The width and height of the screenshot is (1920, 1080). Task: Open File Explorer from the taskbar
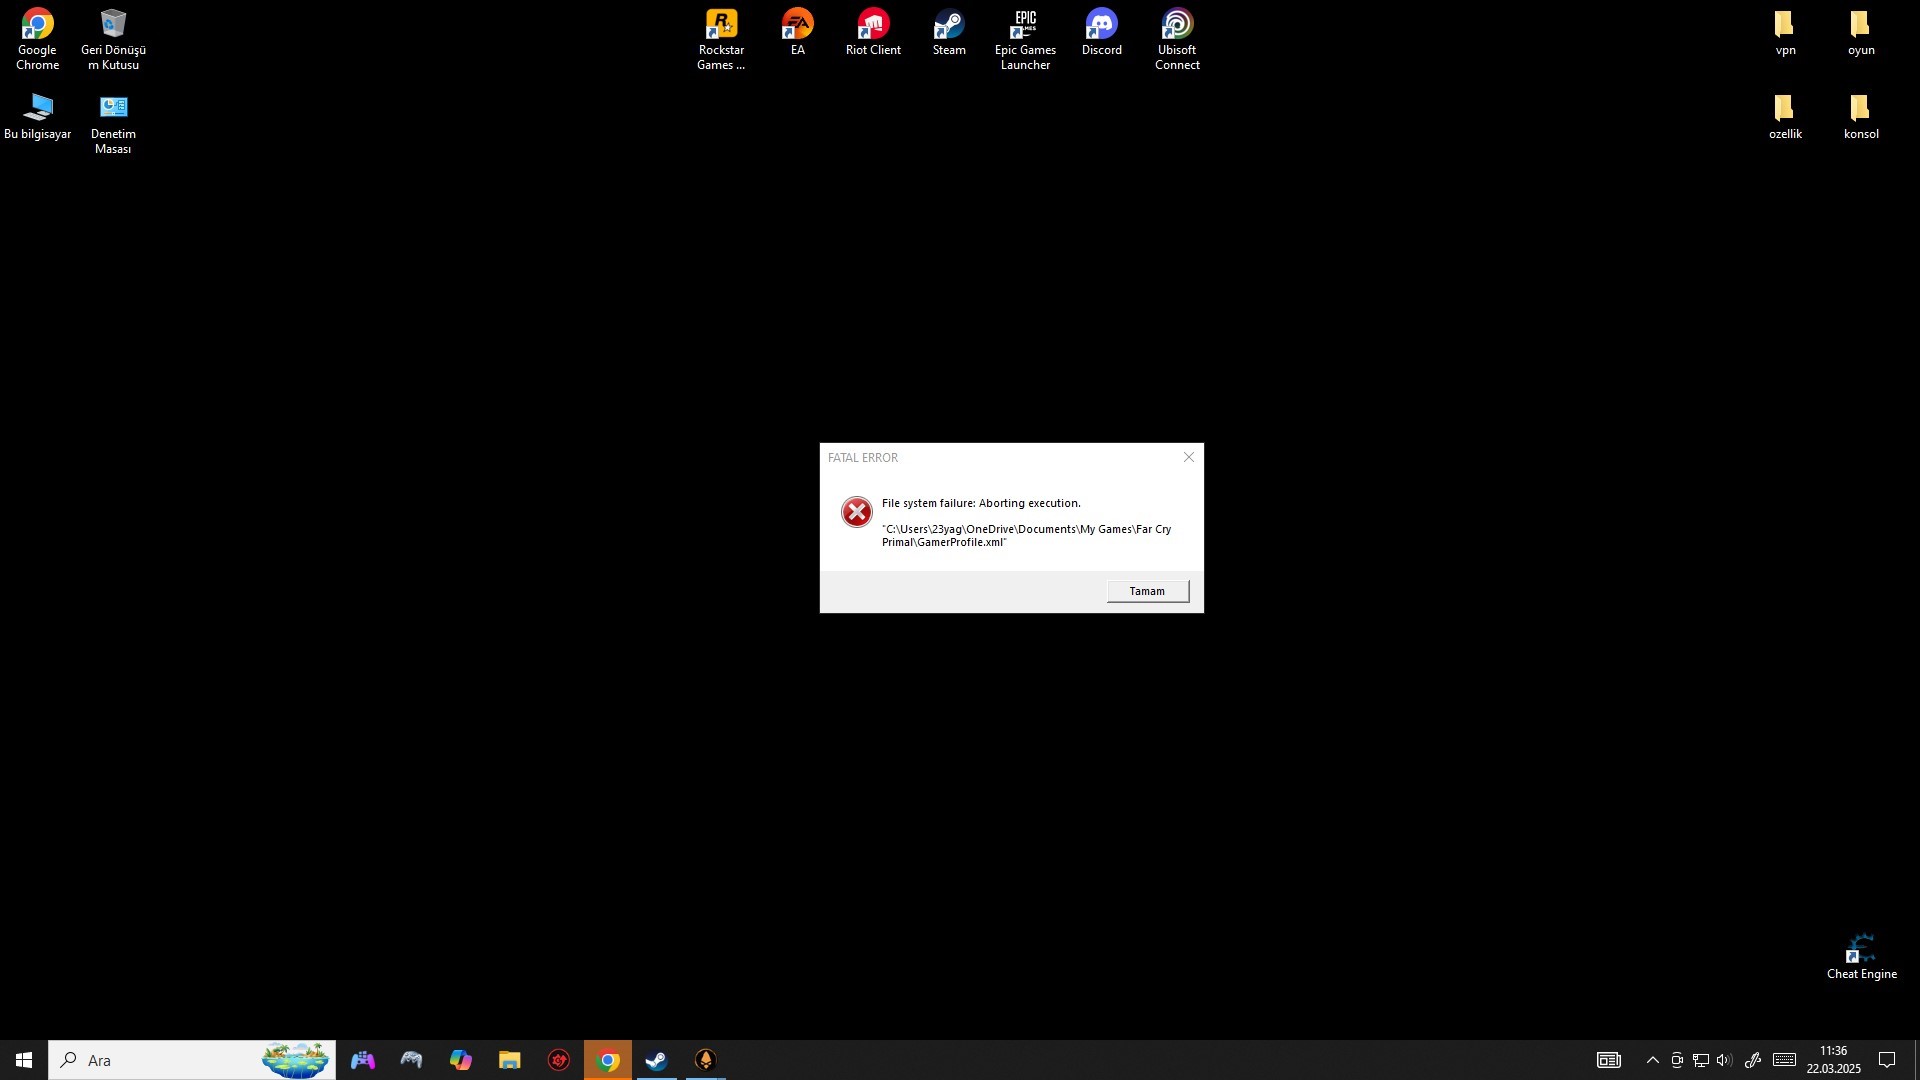tap(510, 1060)
